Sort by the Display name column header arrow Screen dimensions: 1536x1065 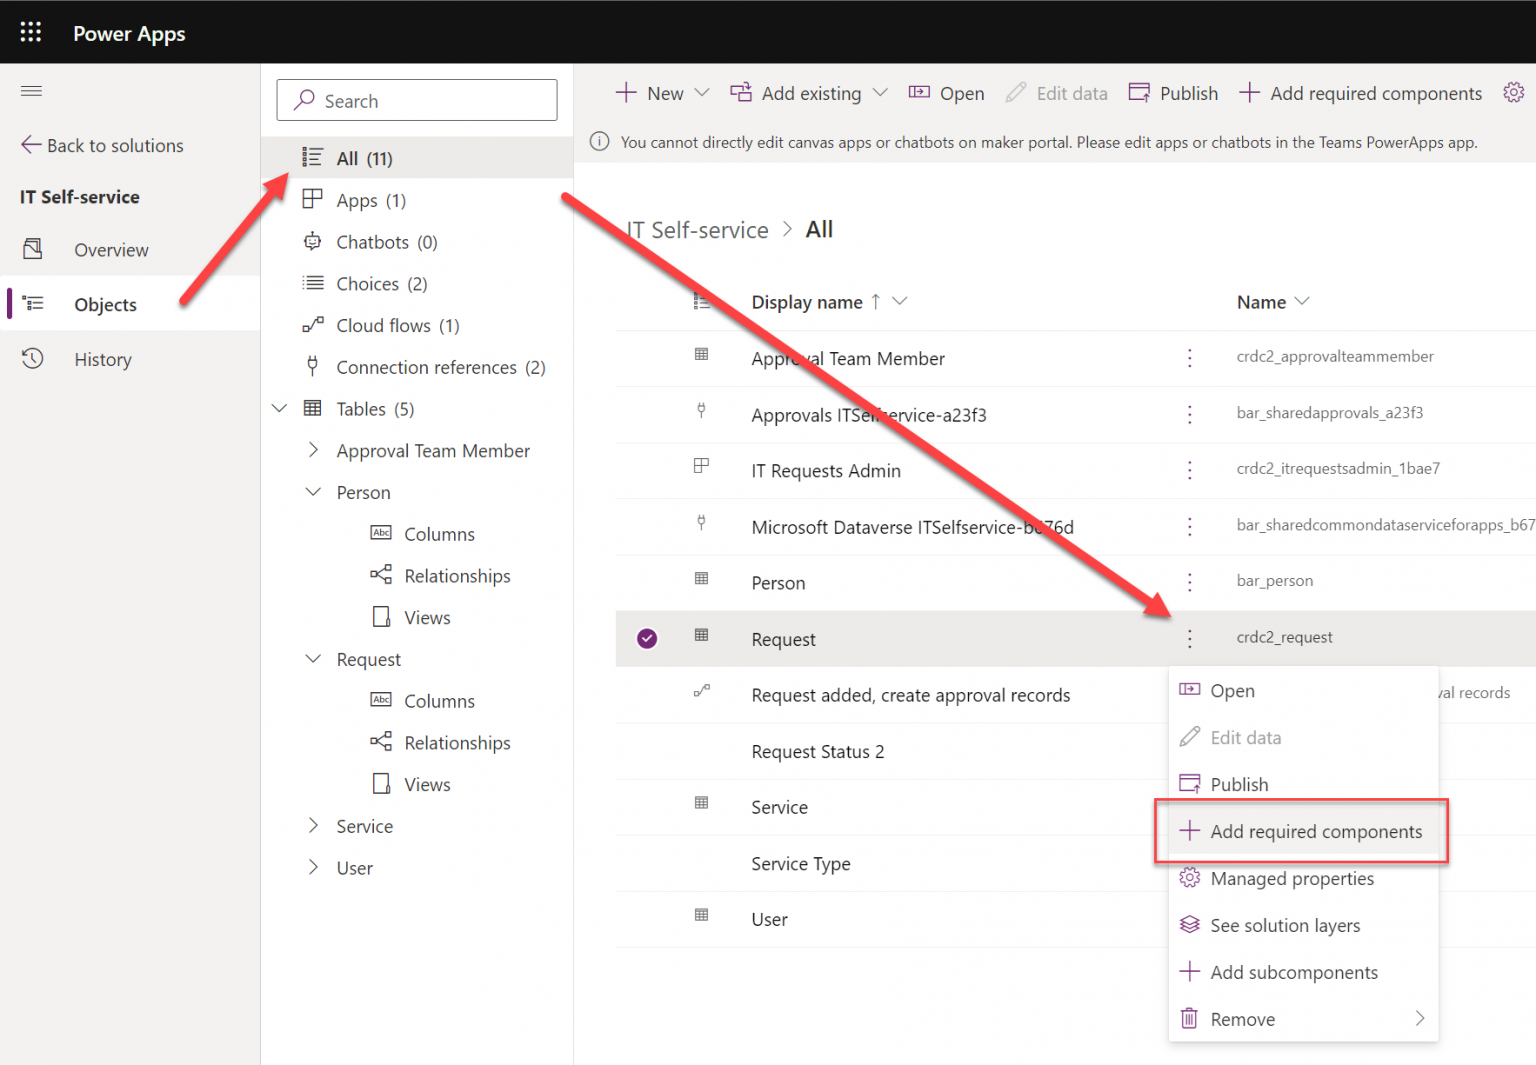(874, 301)
